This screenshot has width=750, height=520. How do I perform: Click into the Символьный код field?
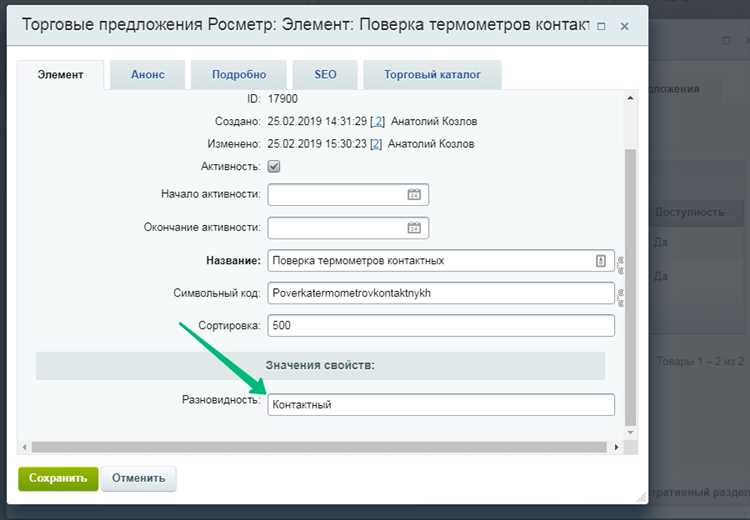click(x=441, y=293)
